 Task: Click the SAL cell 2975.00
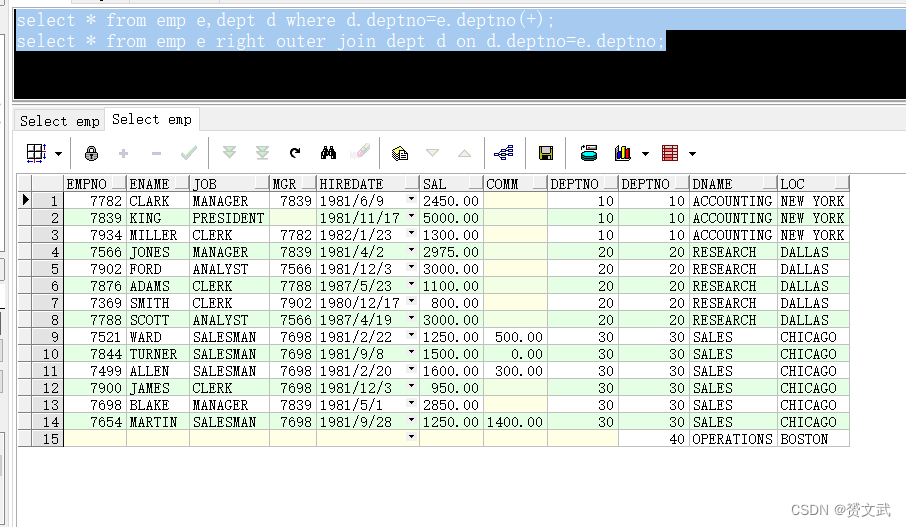(x=451, y=252)
